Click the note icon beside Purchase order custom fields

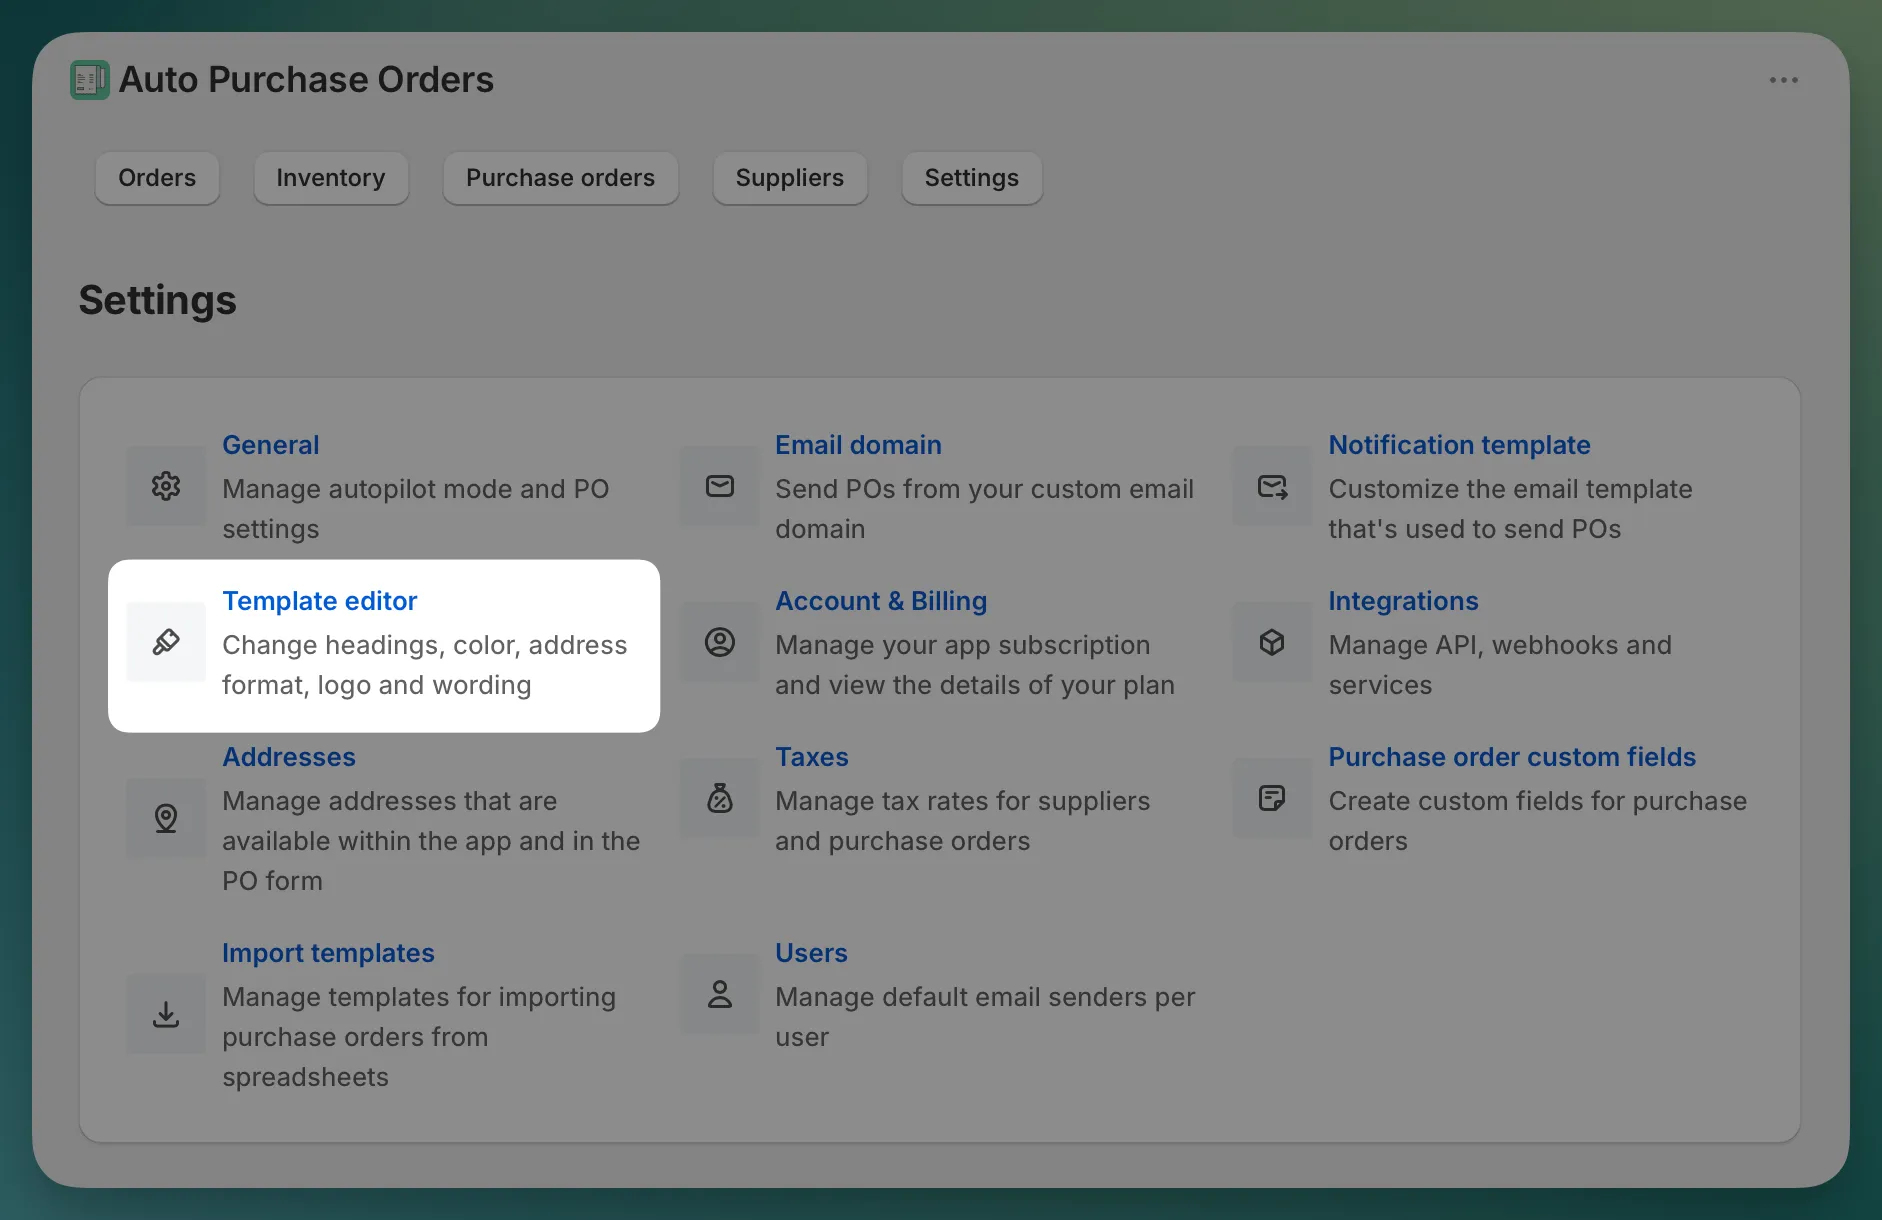[x=1272, y=798]
